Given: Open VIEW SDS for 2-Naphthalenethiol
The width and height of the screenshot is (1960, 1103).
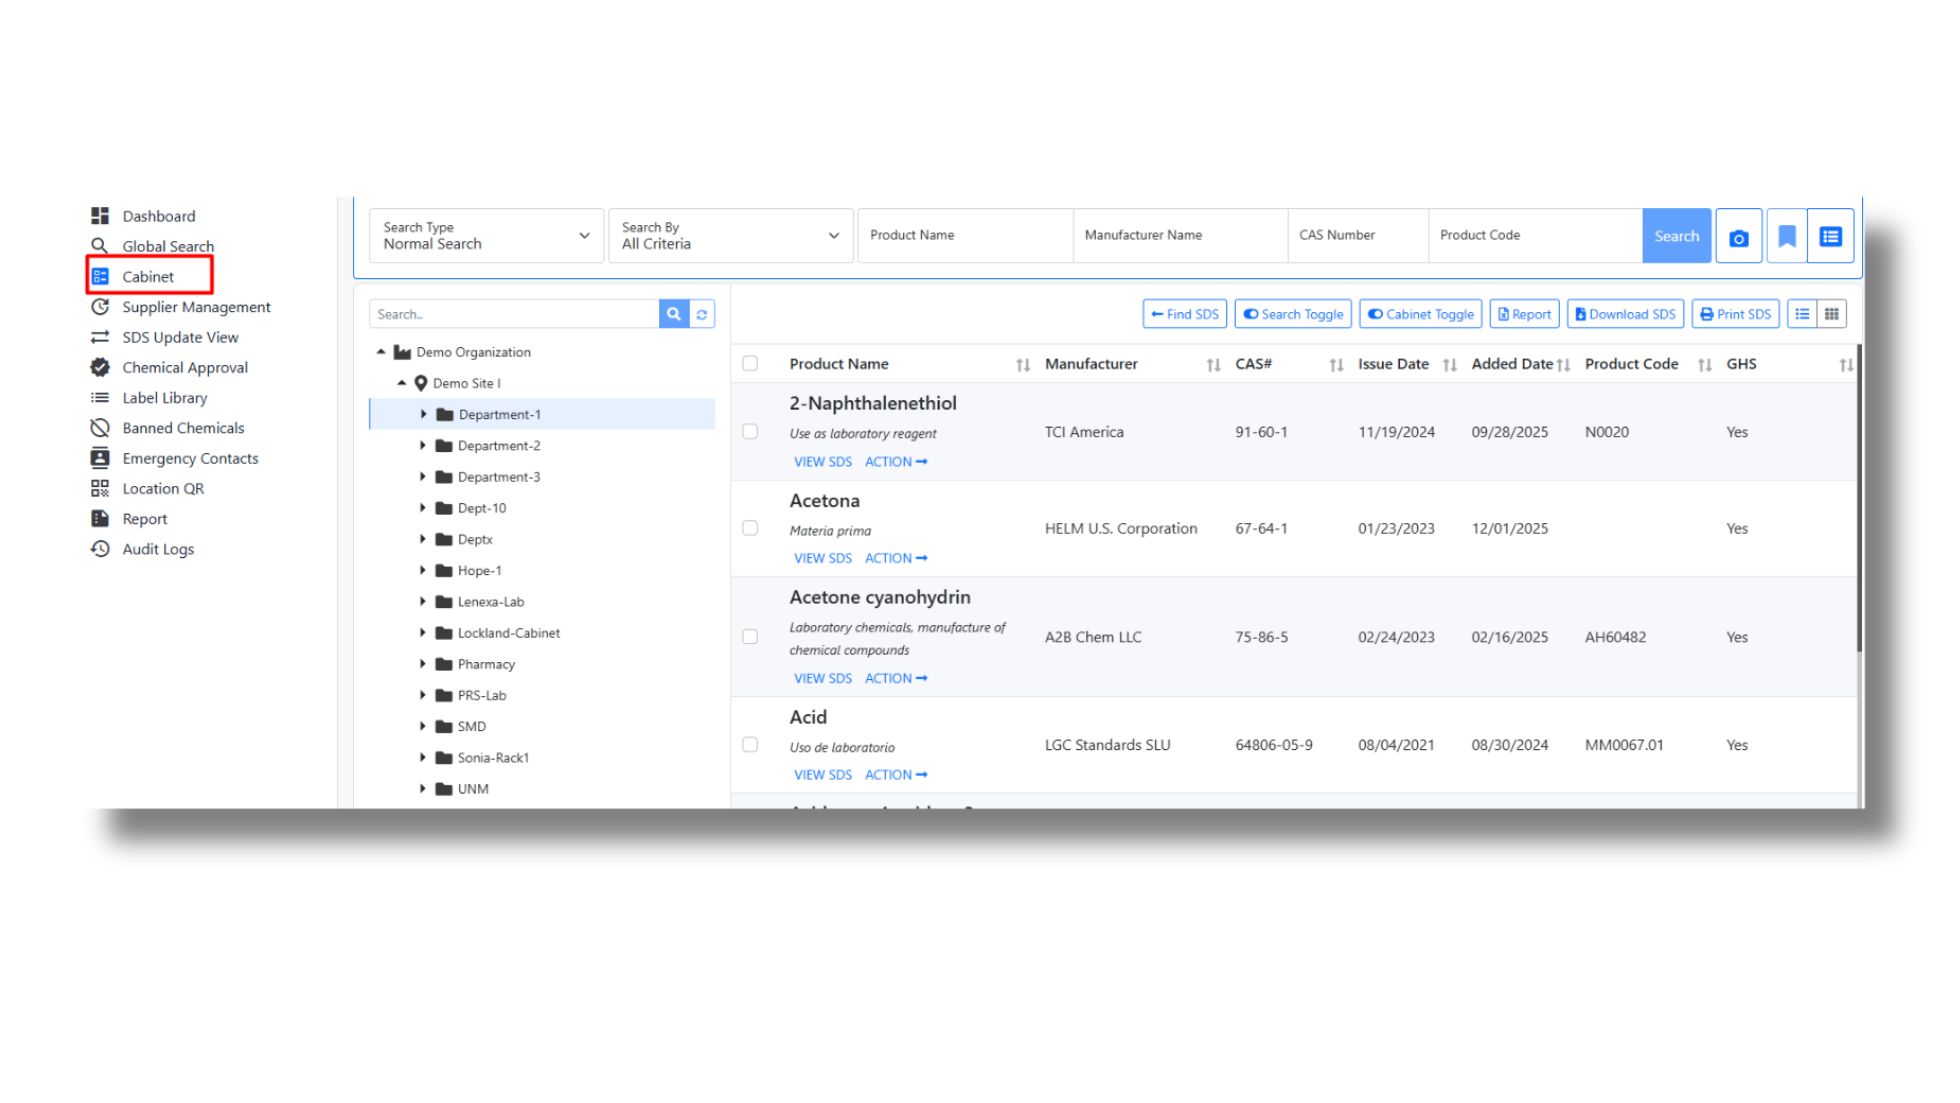Looking at the screenshot, I should tap(823, 462).
